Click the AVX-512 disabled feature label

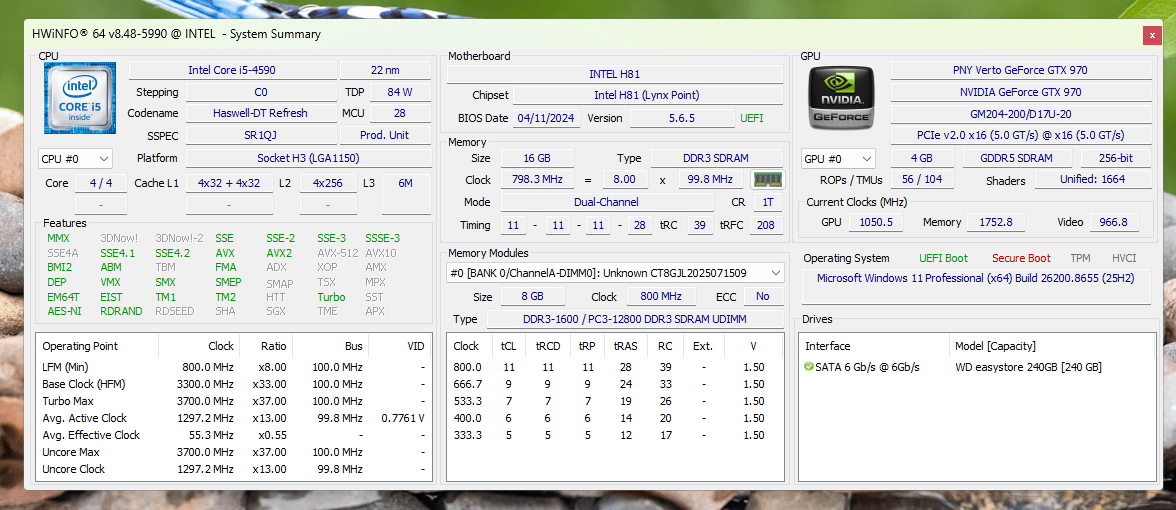[x=338, y=253]
